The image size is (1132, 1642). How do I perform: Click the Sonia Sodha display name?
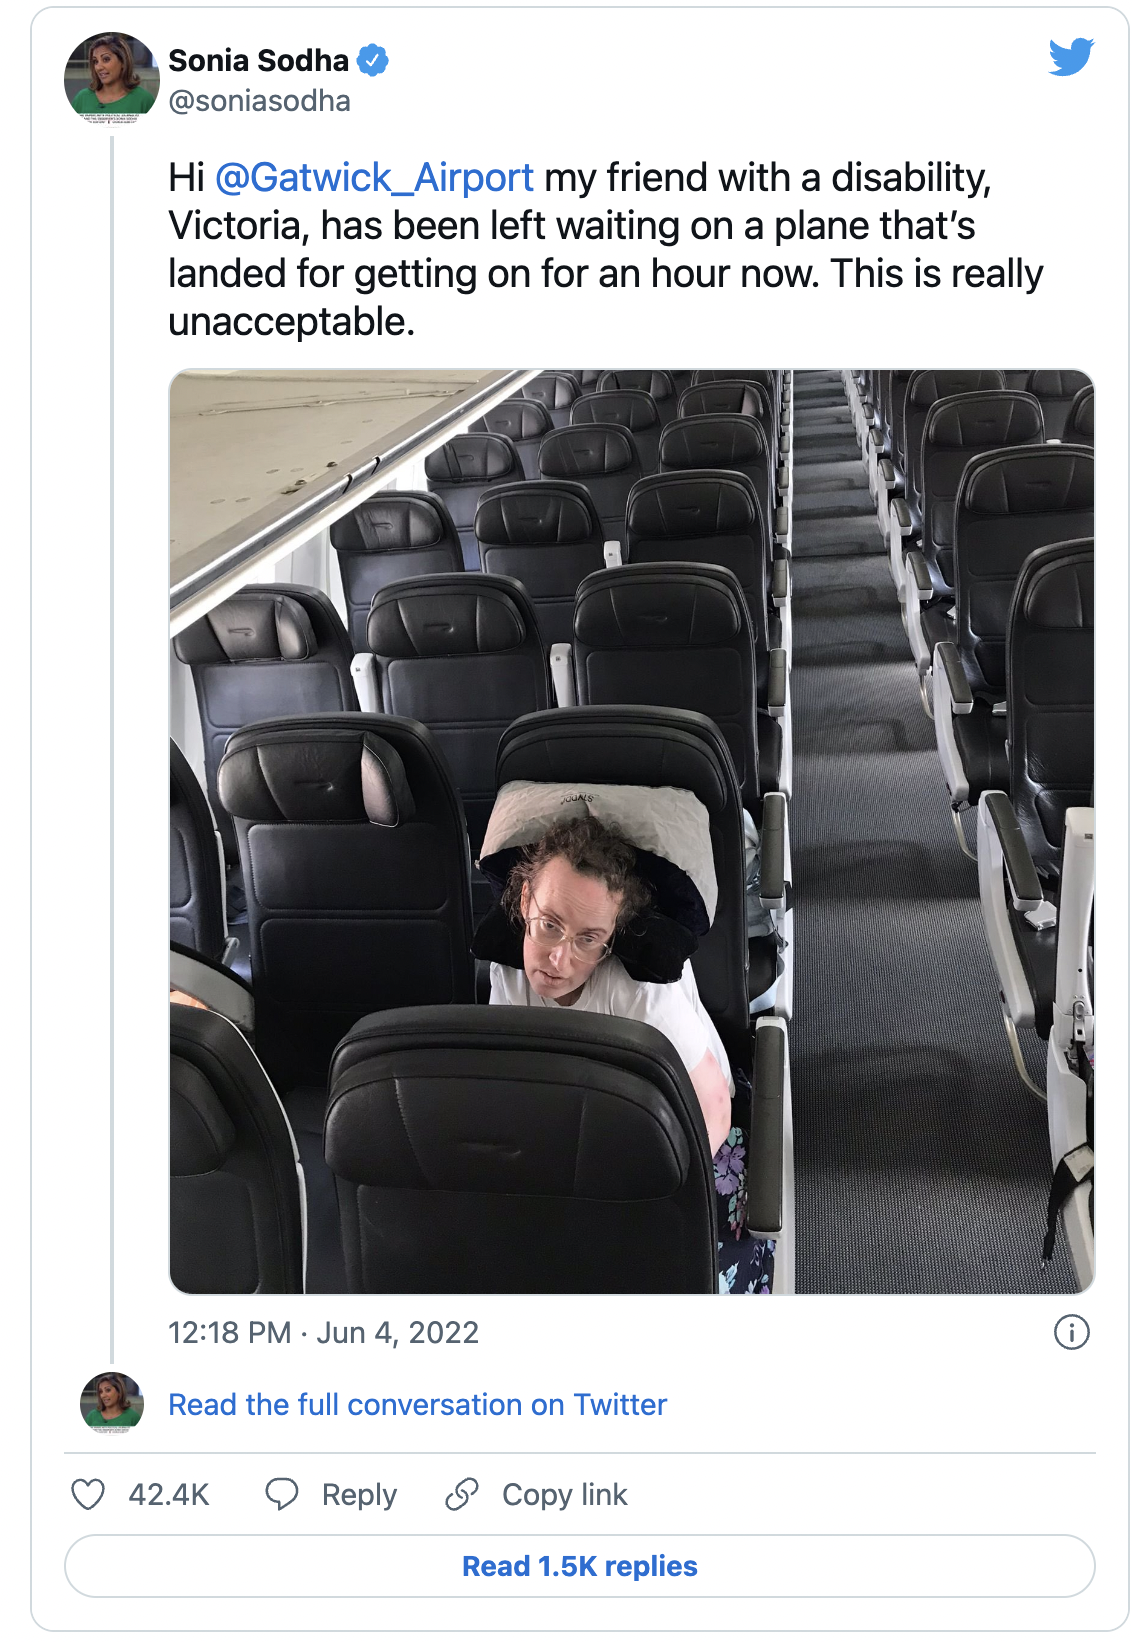258,60
